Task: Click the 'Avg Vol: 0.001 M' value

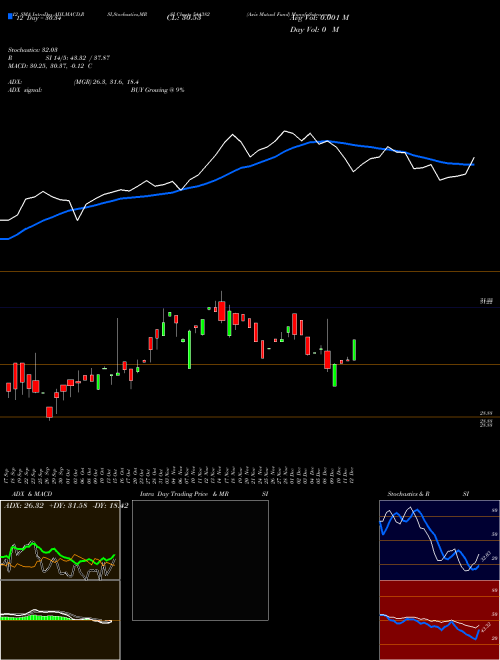Action: [319, 18]
